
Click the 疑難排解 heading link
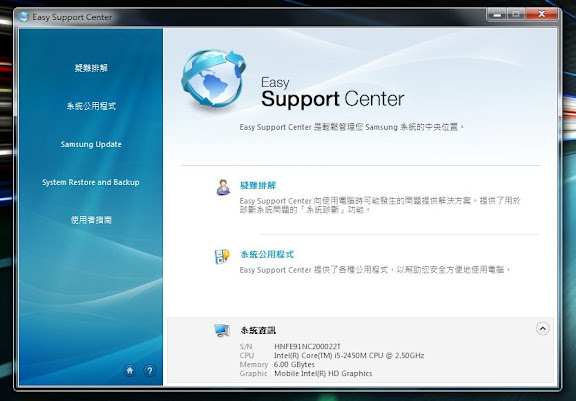click(x=258, y=185)
